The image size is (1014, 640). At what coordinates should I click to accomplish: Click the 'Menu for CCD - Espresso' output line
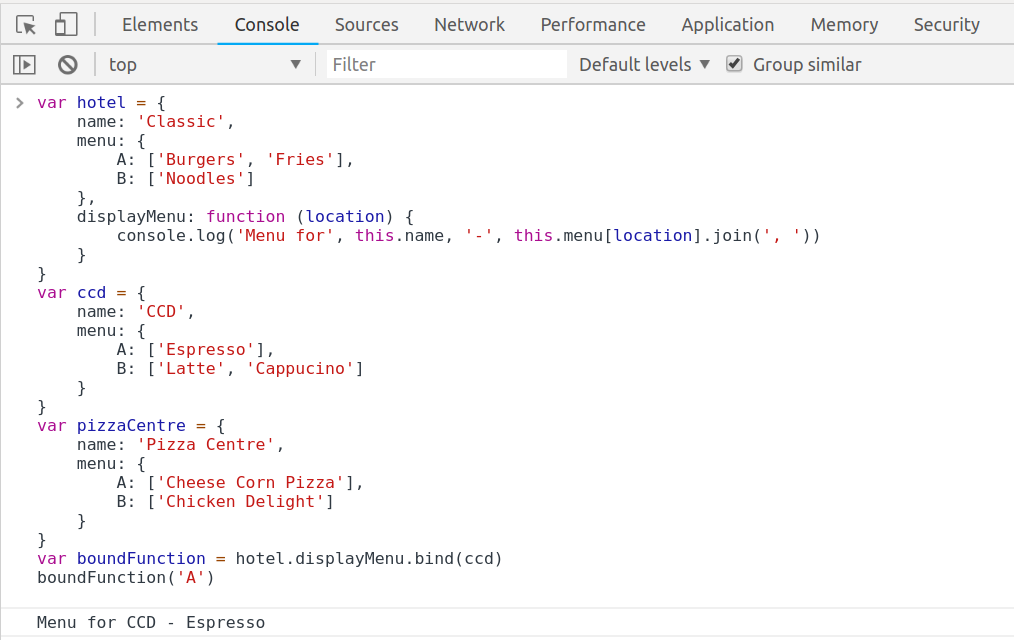pyautogui.click(x=151, y=623)
